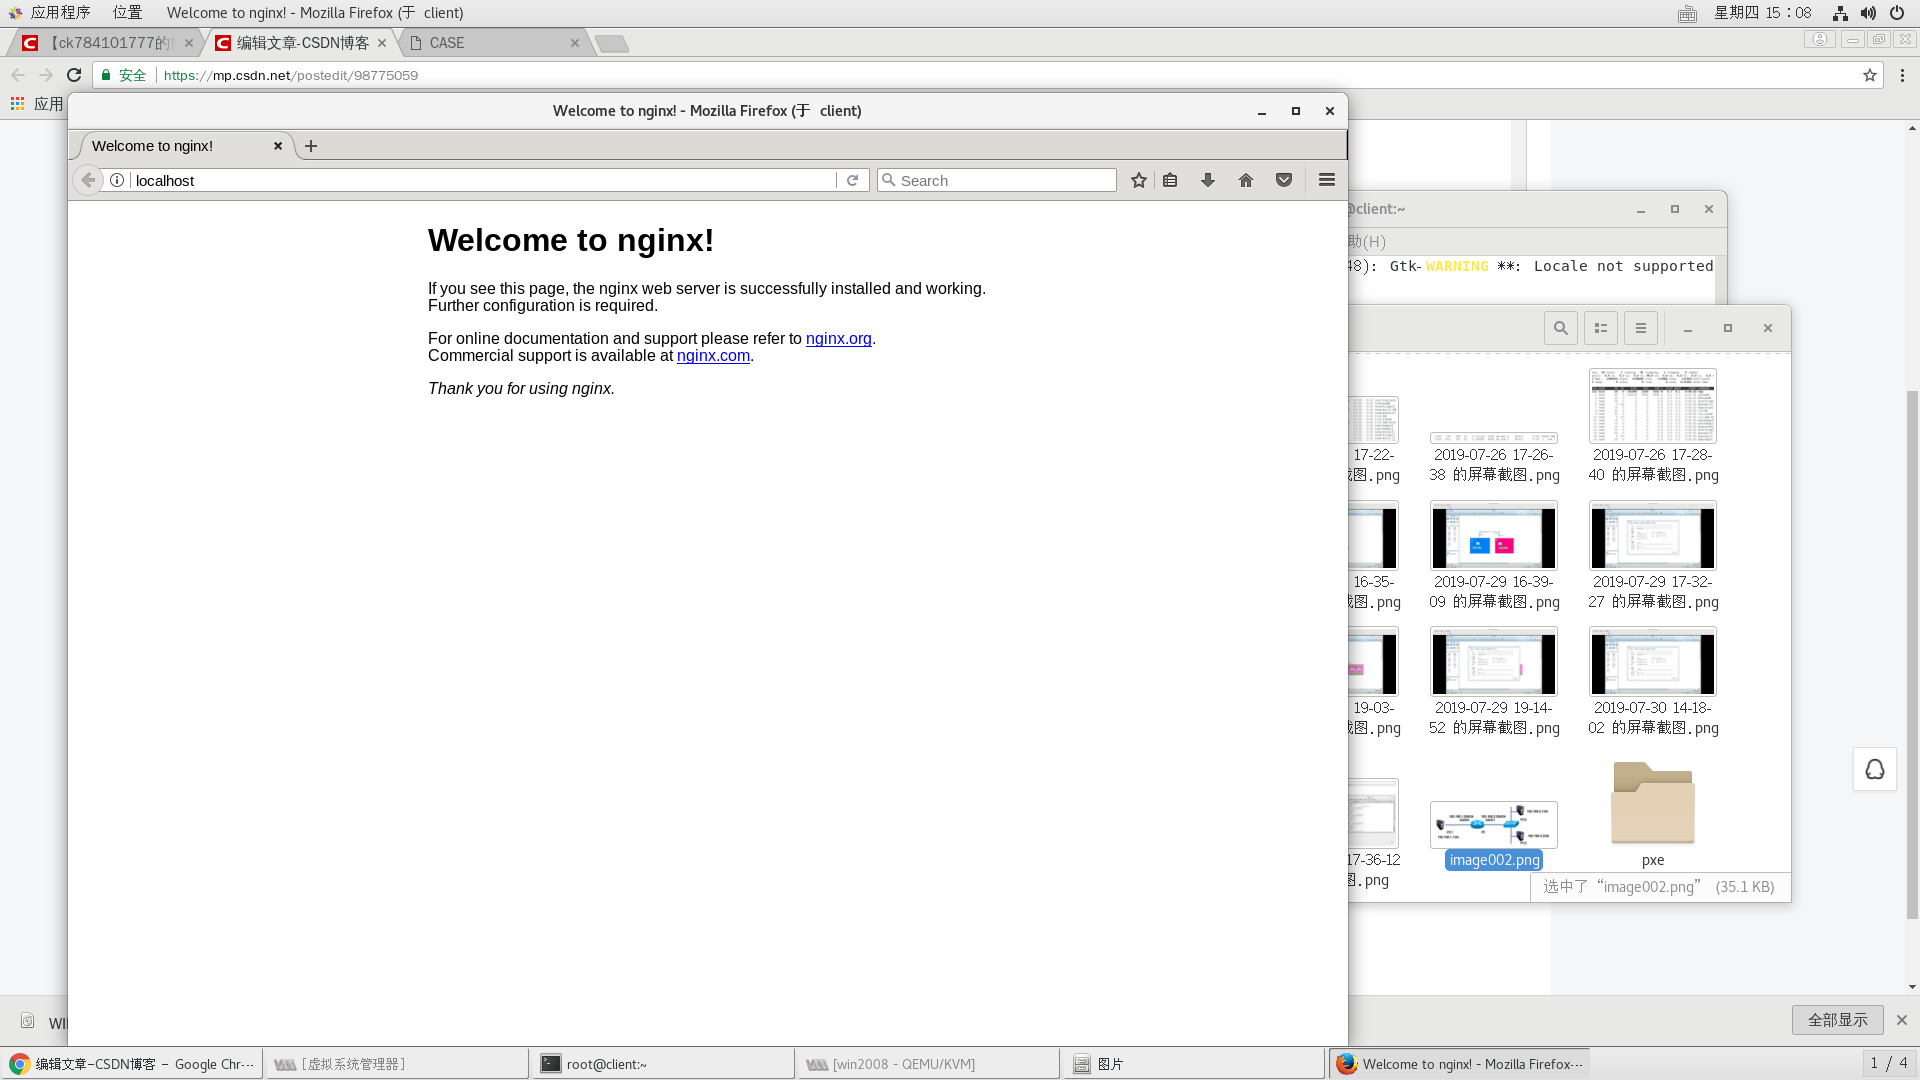
Task: Reload localhost page in Firefox
Action: click(852, 180)
